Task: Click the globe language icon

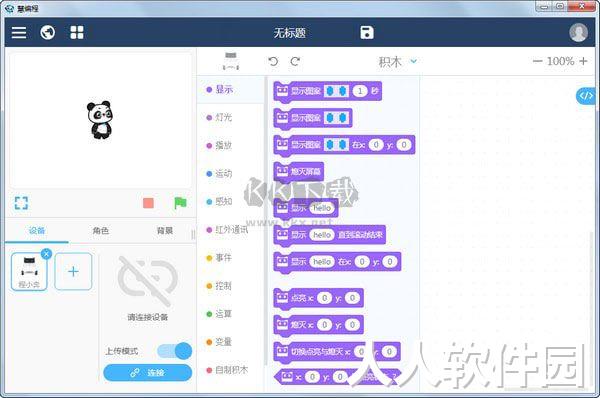Action: [x=48, y=33]
